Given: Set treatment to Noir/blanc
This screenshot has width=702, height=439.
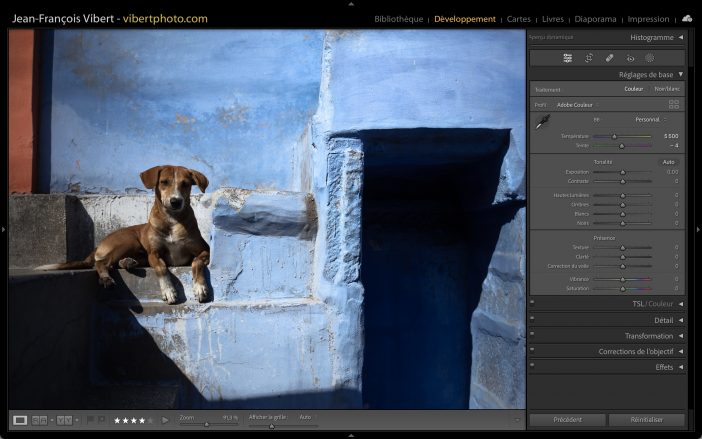Looking at the screenshot, I should coord(666,89).
